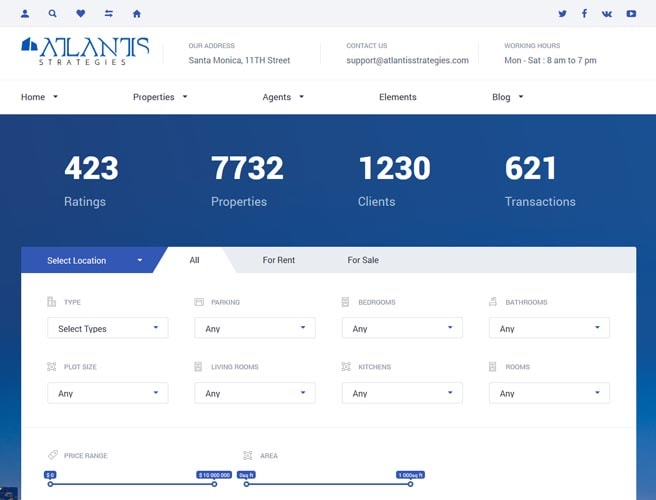This screenshot has width=656, height=500.
Task: Switch to the All tab
Action: coord(195,260)
